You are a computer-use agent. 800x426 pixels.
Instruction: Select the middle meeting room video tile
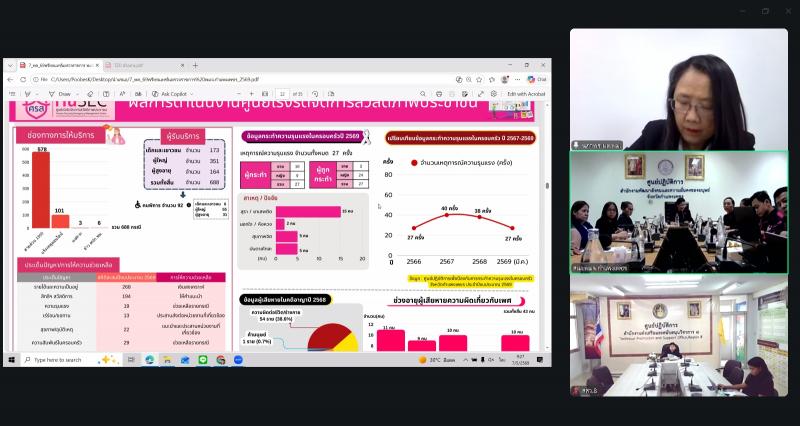click(x=679, y=212)
